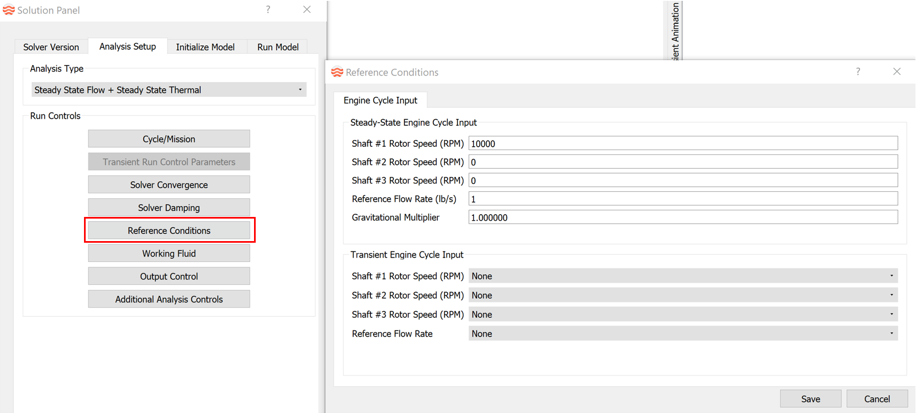Open the Working Fluid settings
The width and height of the screenshot is (917, 413).
pyautogui.click(x=169, y=254)
